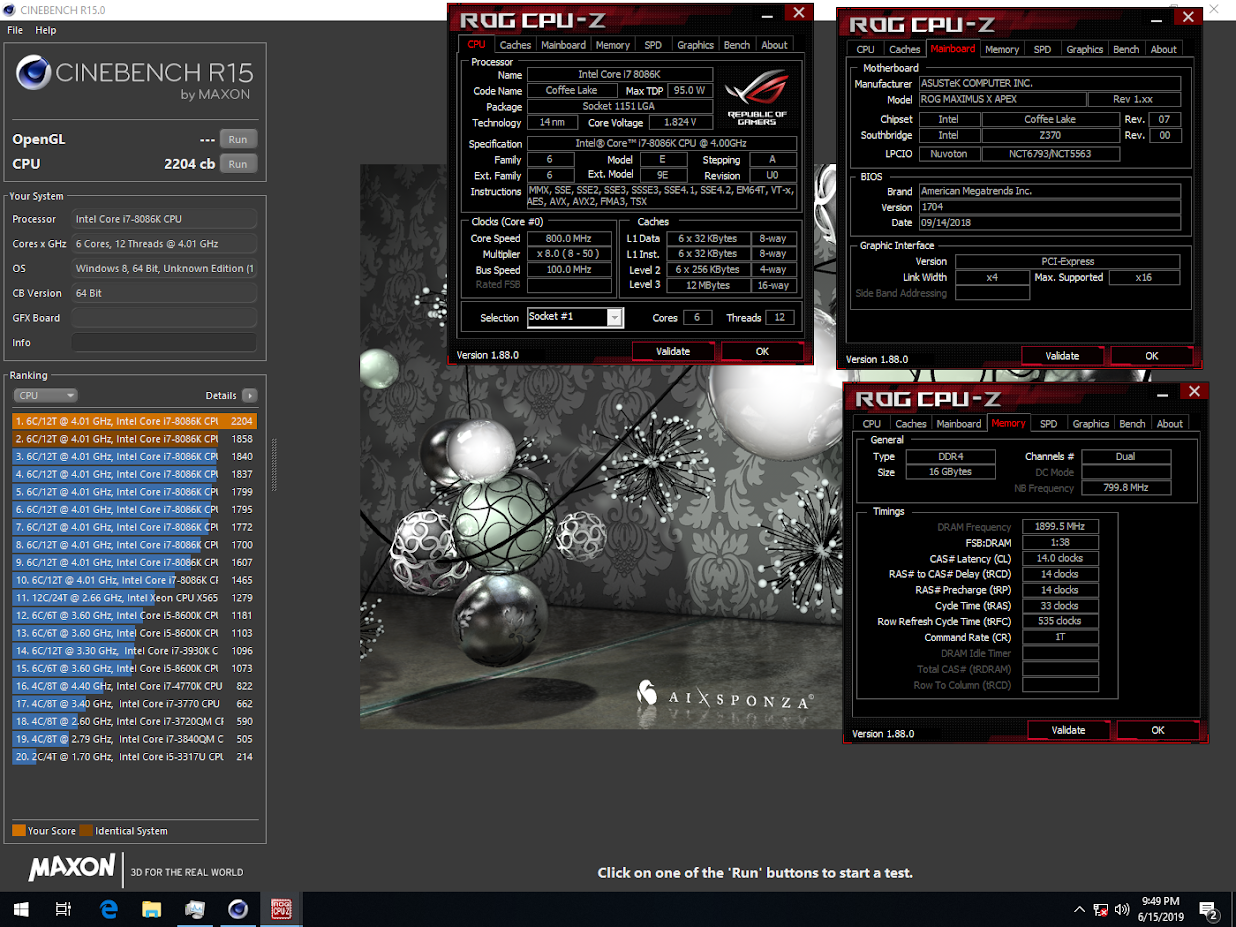Viewport: 1236px width, 927px height.
Task: Click the MAXON logo at the bottom
Action: pyautogui.click(x=71, y=868)
